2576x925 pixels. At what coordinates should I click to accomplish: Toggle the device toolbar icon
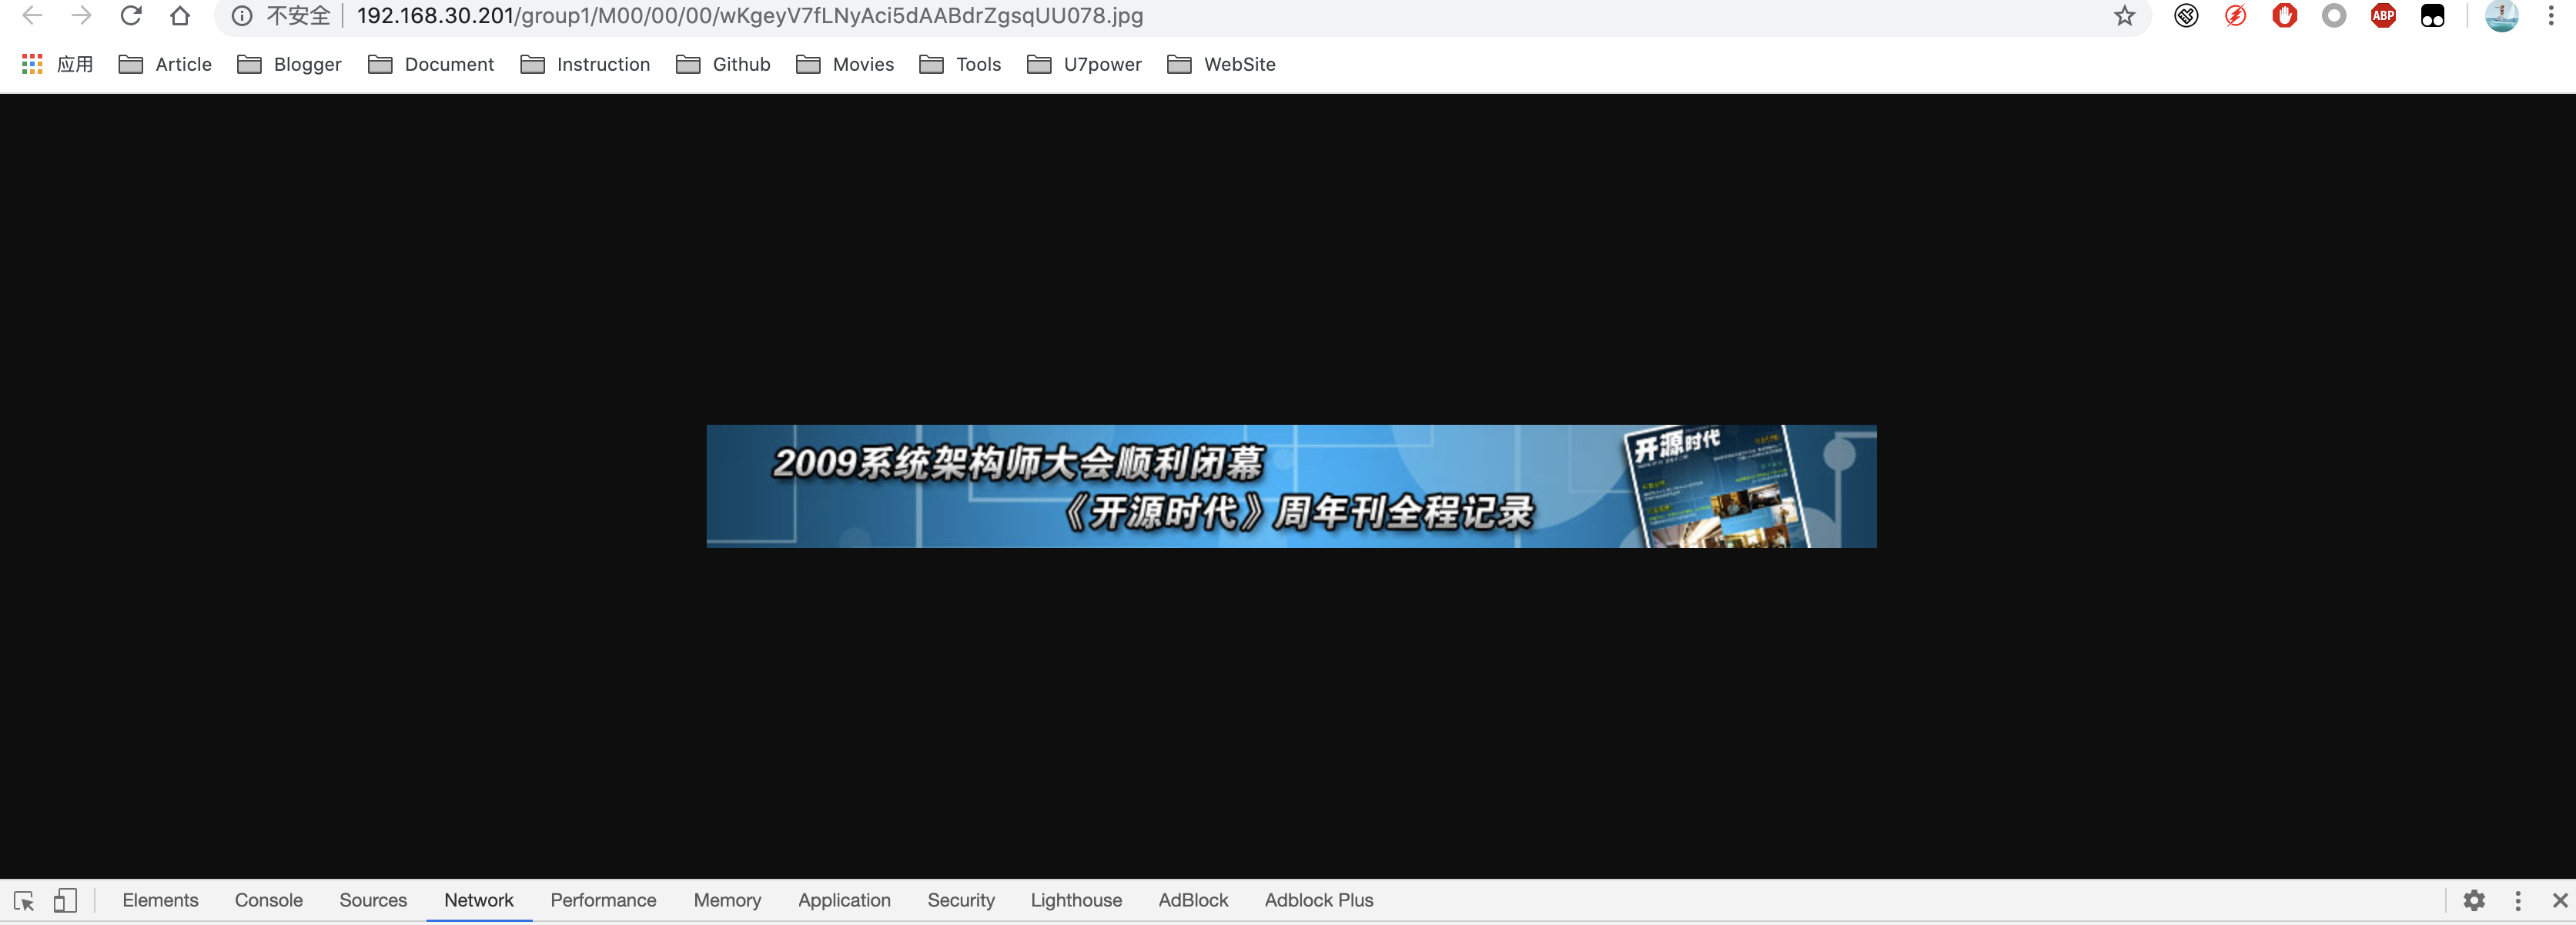pyautogui.click(x=65, y=900)
